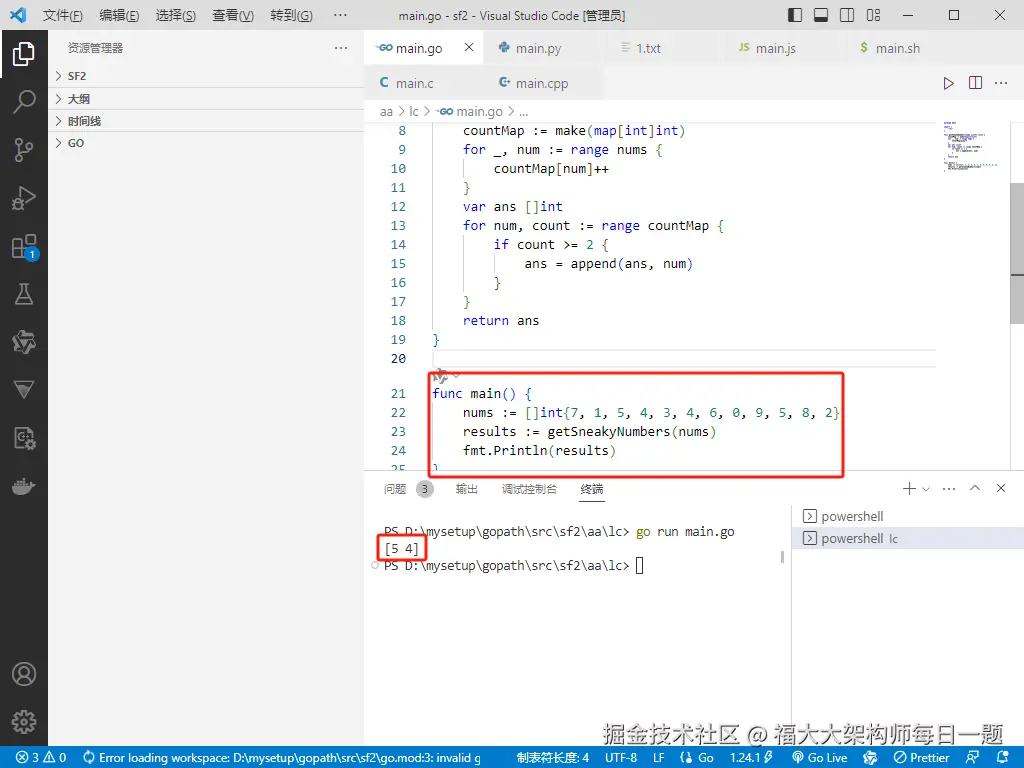The height and width of the screenshot is (768, 1024).
Task: Click the Go Live status bar item
Action: [x=820, y=758]
